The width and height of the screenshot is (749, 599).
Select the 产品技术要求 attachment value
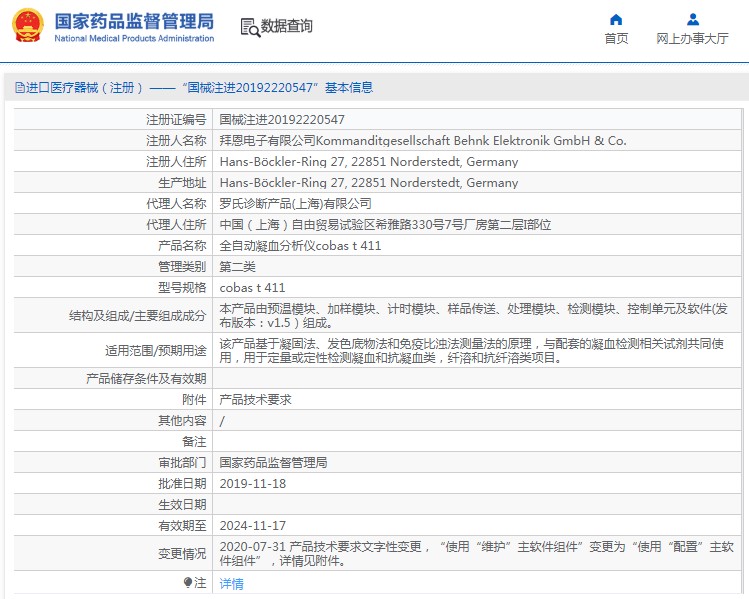point(255,399)
